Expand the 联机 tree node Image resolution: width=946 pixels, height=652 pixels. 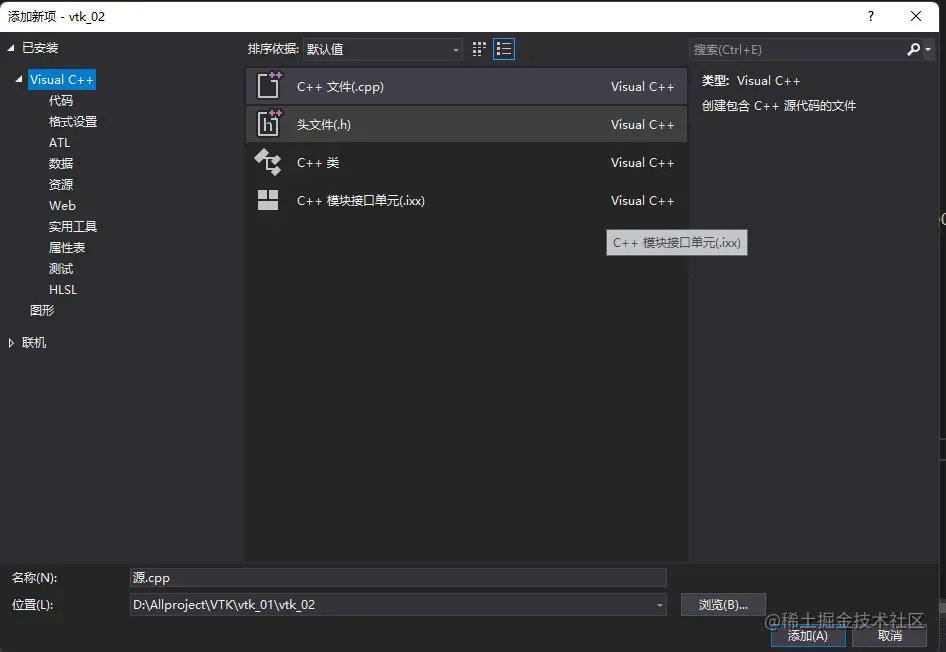pyautogui.click(x=11, y=343)
